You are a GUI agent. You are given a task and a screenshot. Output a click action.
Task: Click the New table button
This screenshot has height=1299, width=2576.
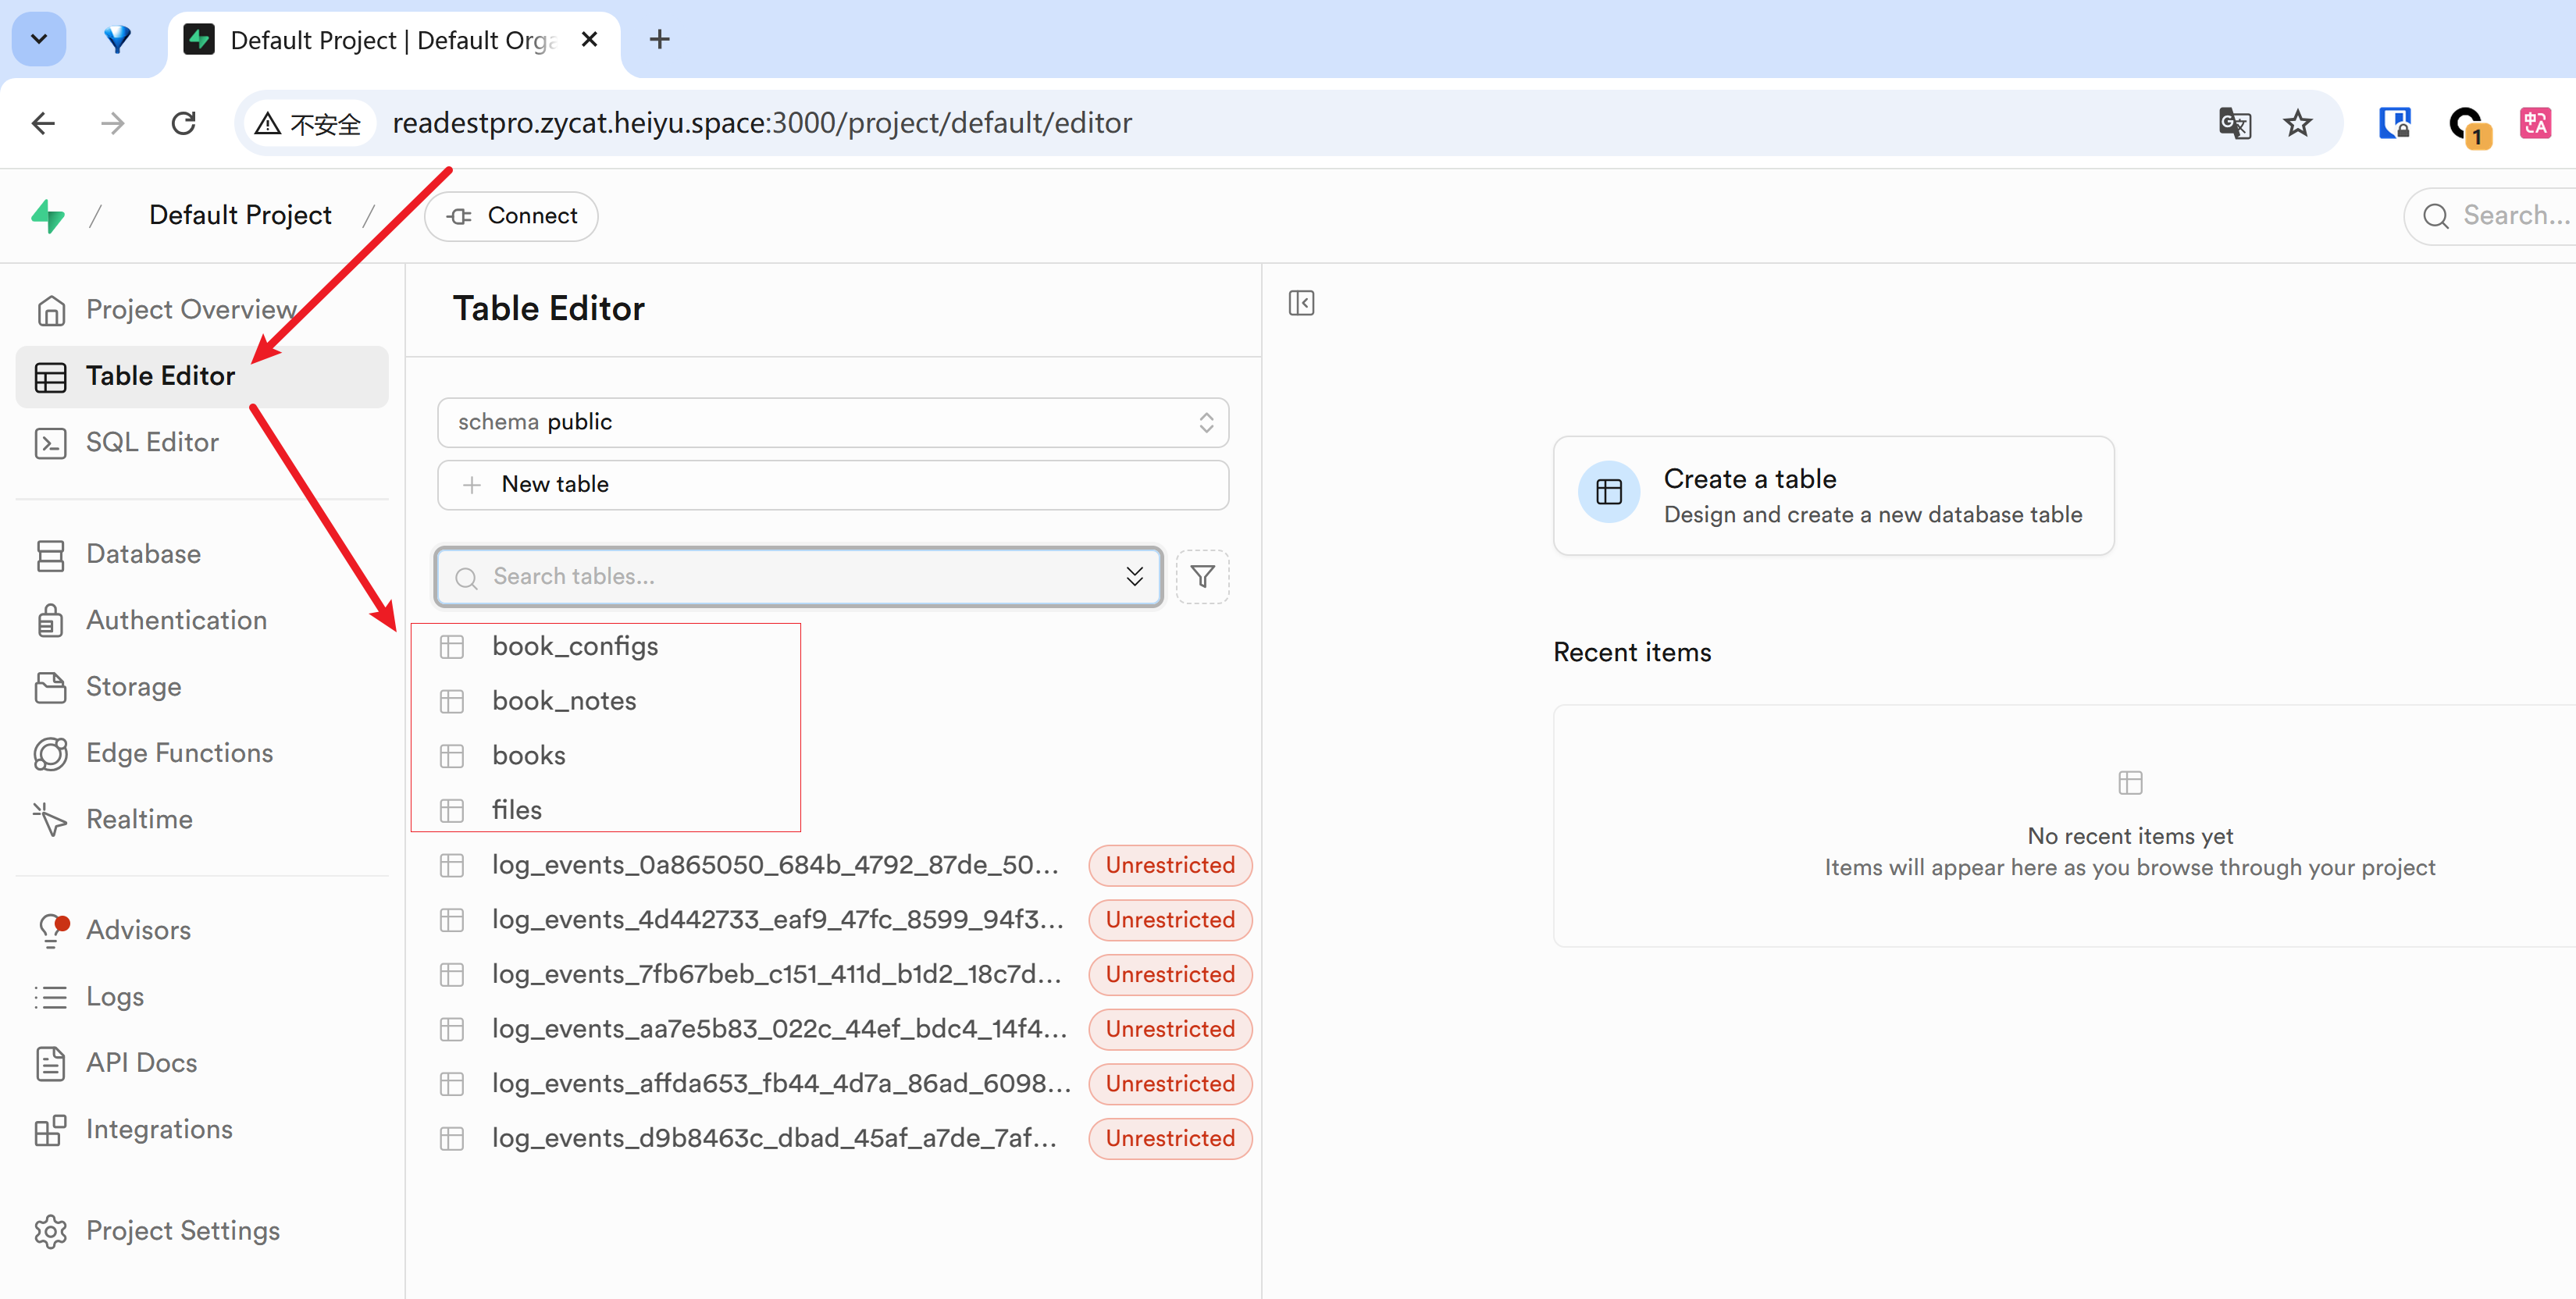(832, 485)
